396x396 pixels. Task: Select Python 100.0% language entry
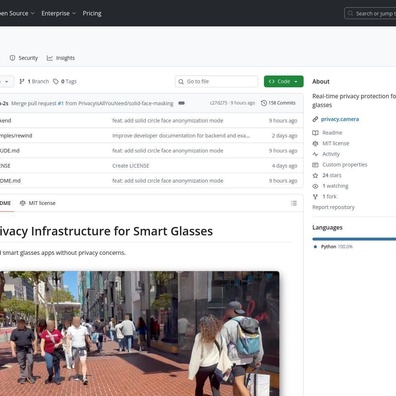(336, 247)
